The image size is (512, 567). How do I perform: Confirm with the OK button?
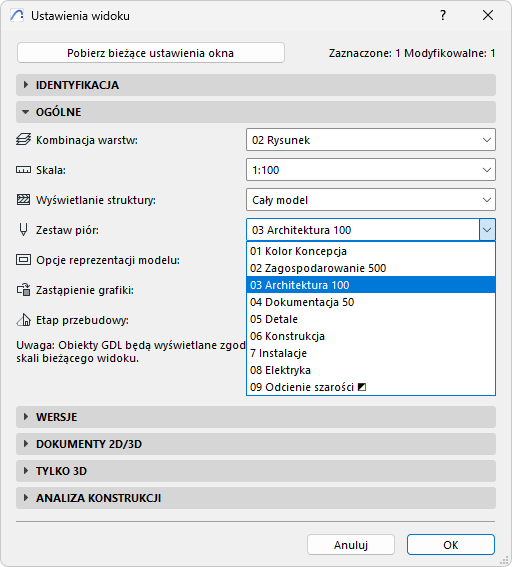pos(451,545)
